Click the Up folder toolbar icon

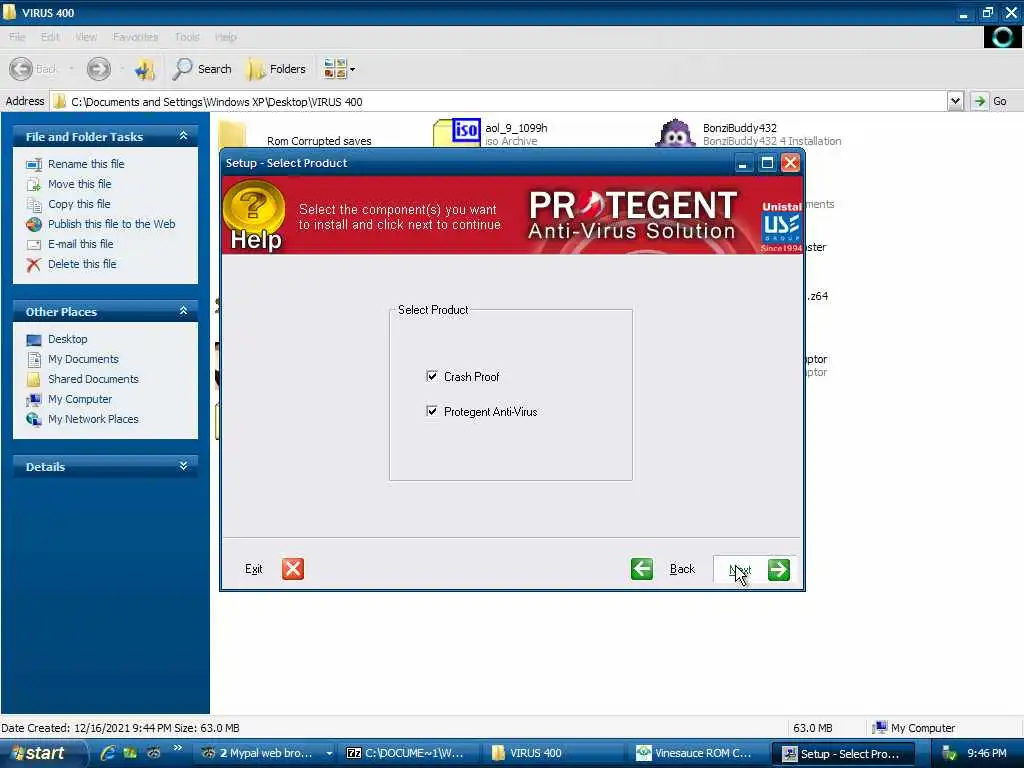click(144, 69)
